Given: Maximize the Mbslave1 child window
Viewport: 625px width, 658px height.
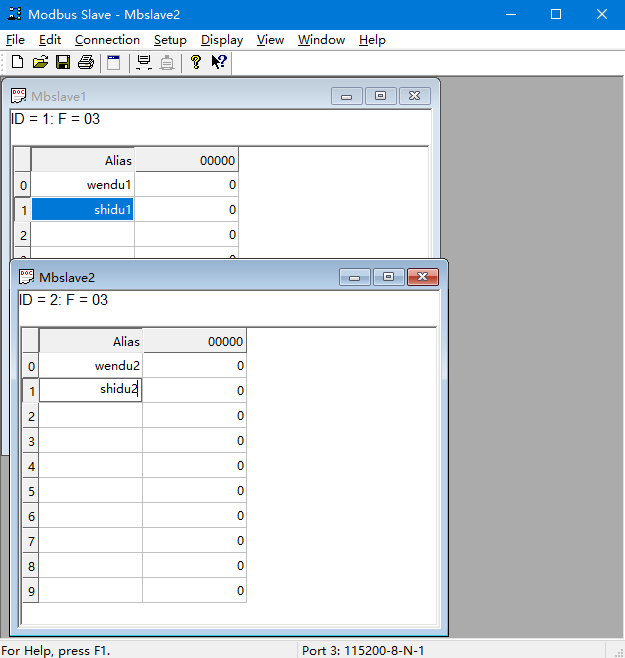Looking at the screenshot, I should (x=381, y=96).
